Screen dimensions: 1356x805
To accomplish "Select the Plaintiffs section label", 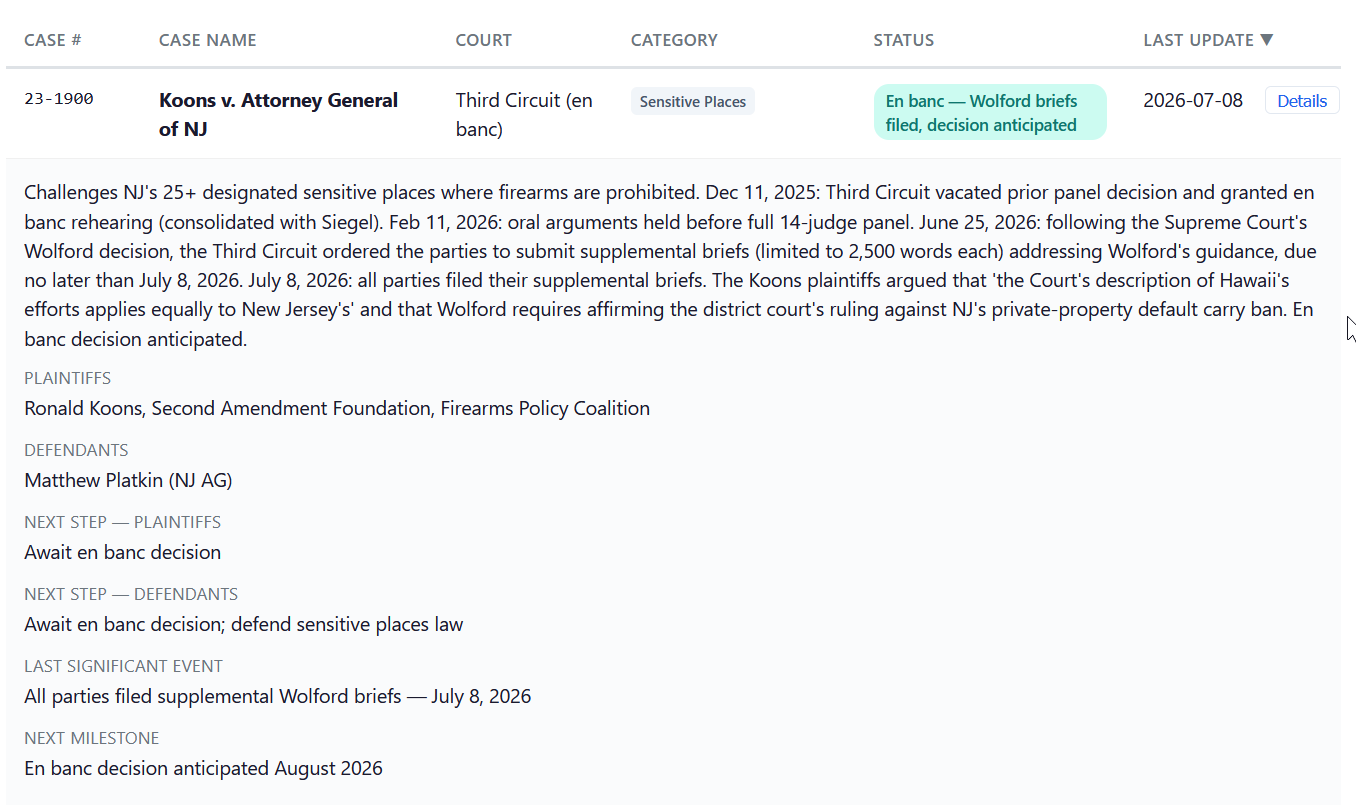I will [68, 378].
